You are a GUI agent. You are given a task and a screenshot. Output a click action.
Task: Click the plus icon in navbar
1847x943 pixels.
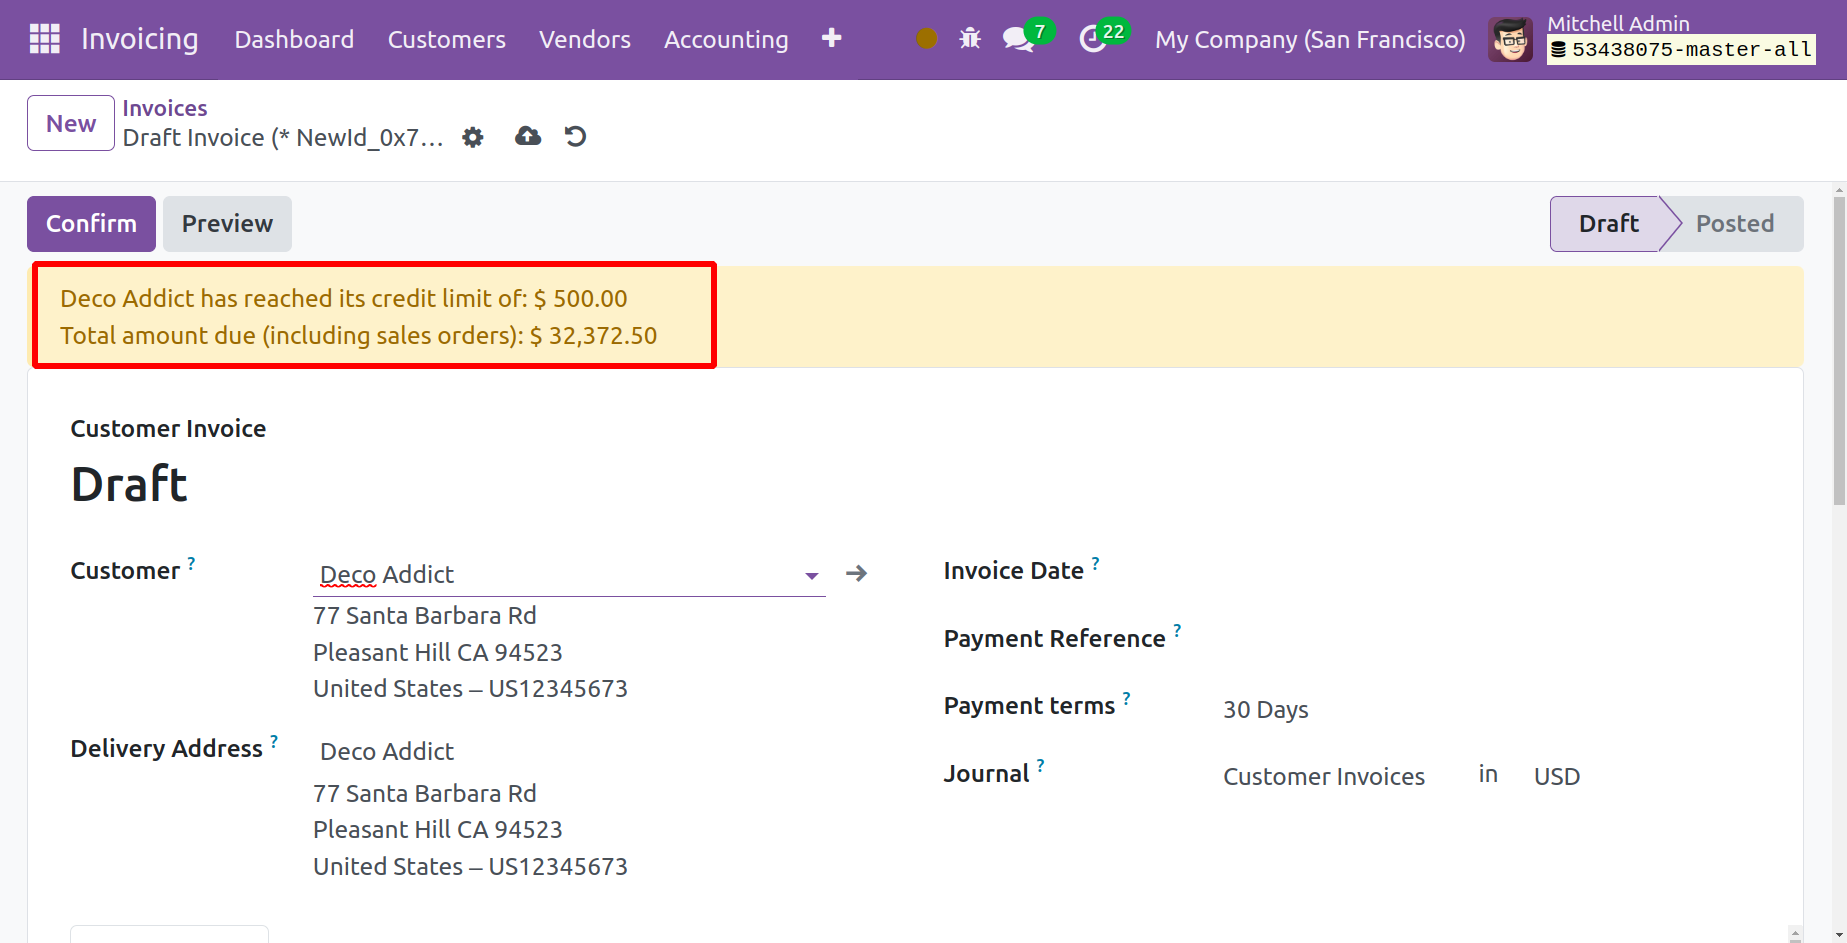click(x=831, y=38)
